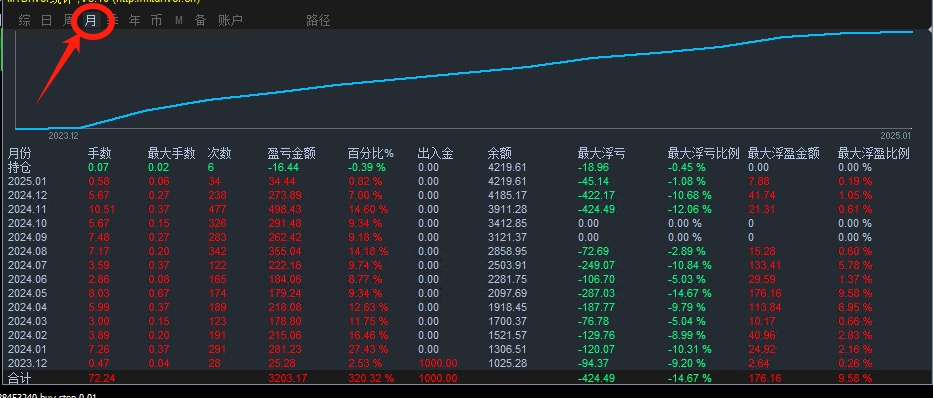Click the floating loss -422.17
The height and width of the screenshot is (398, 933).
click(x=595, y=195)
